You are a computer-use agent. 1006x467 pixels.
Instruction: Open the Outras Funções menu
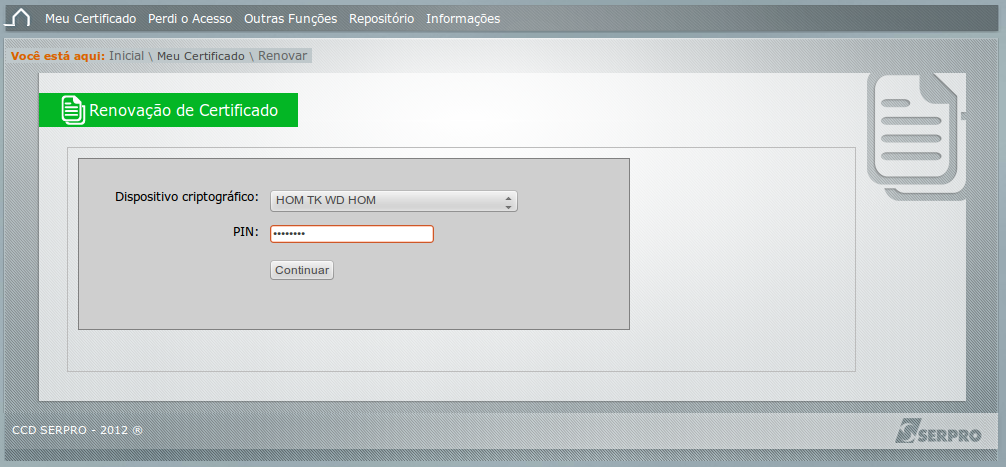(x=291, y=19)
